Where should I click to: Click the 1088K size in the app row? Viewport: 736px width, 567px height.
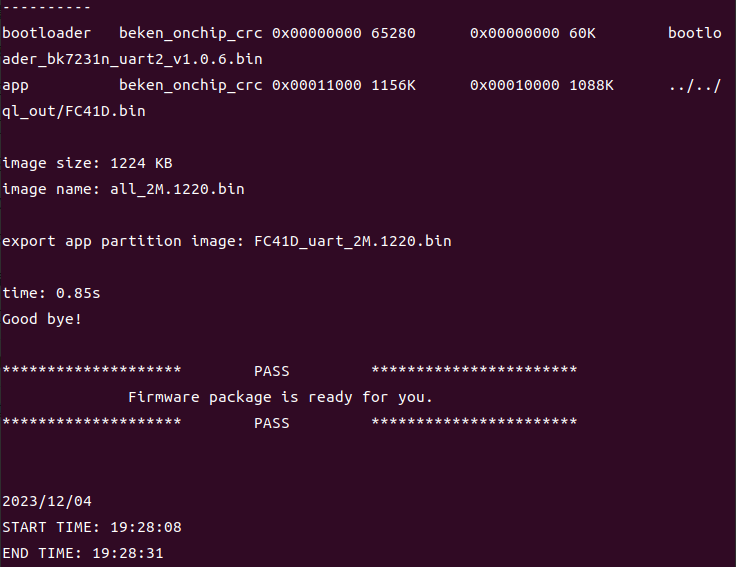pyautogui.click(x=593, y=85)
